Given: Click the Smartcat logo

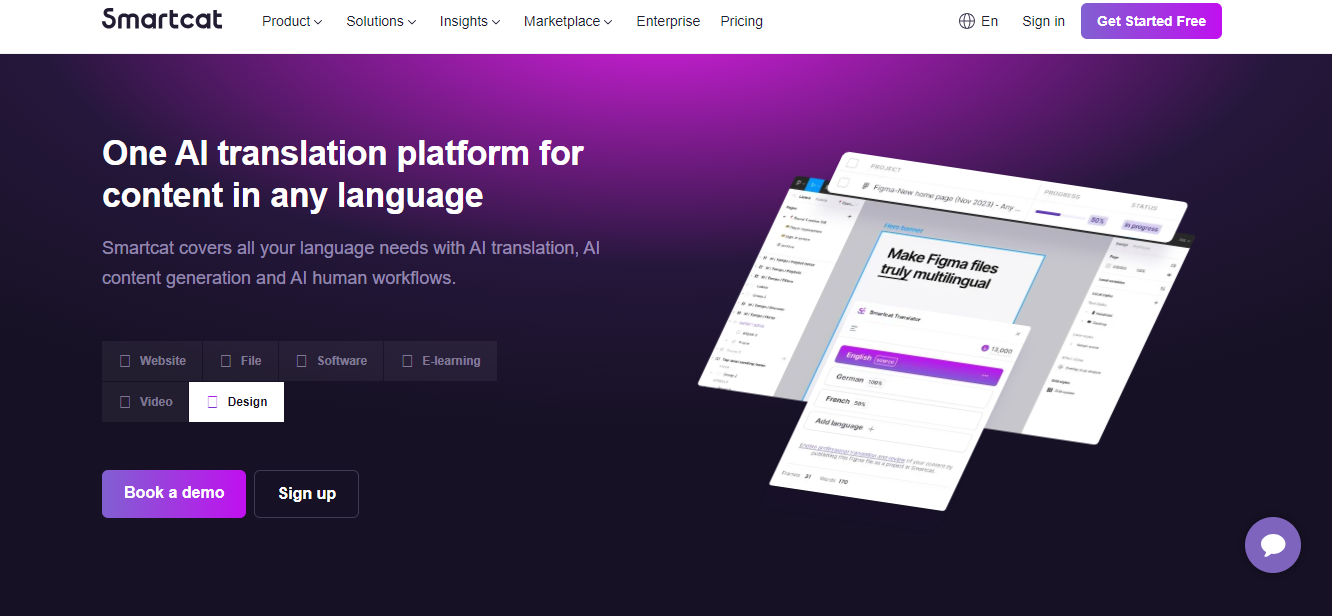Looking at the screenshot, I should (162, 19).
